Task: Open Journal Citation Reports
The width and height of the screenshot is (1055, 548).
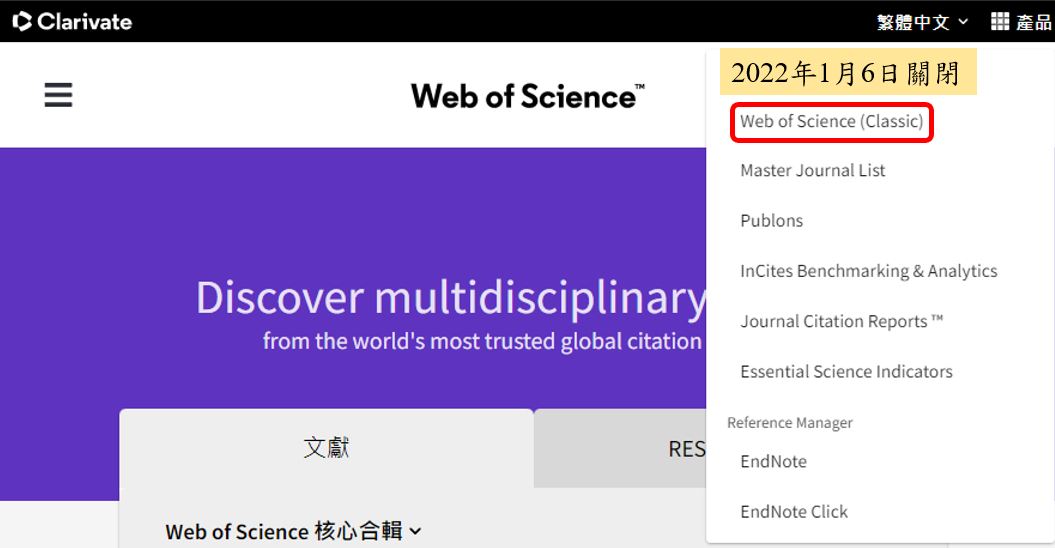Action: (842, 321)
